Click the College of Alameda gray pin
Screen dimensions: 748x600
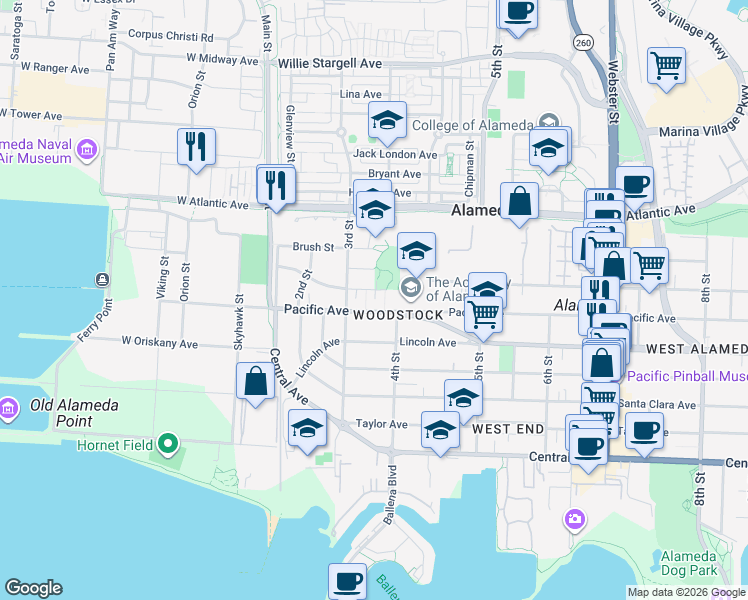pyautogui.click(x=549, y=122)
